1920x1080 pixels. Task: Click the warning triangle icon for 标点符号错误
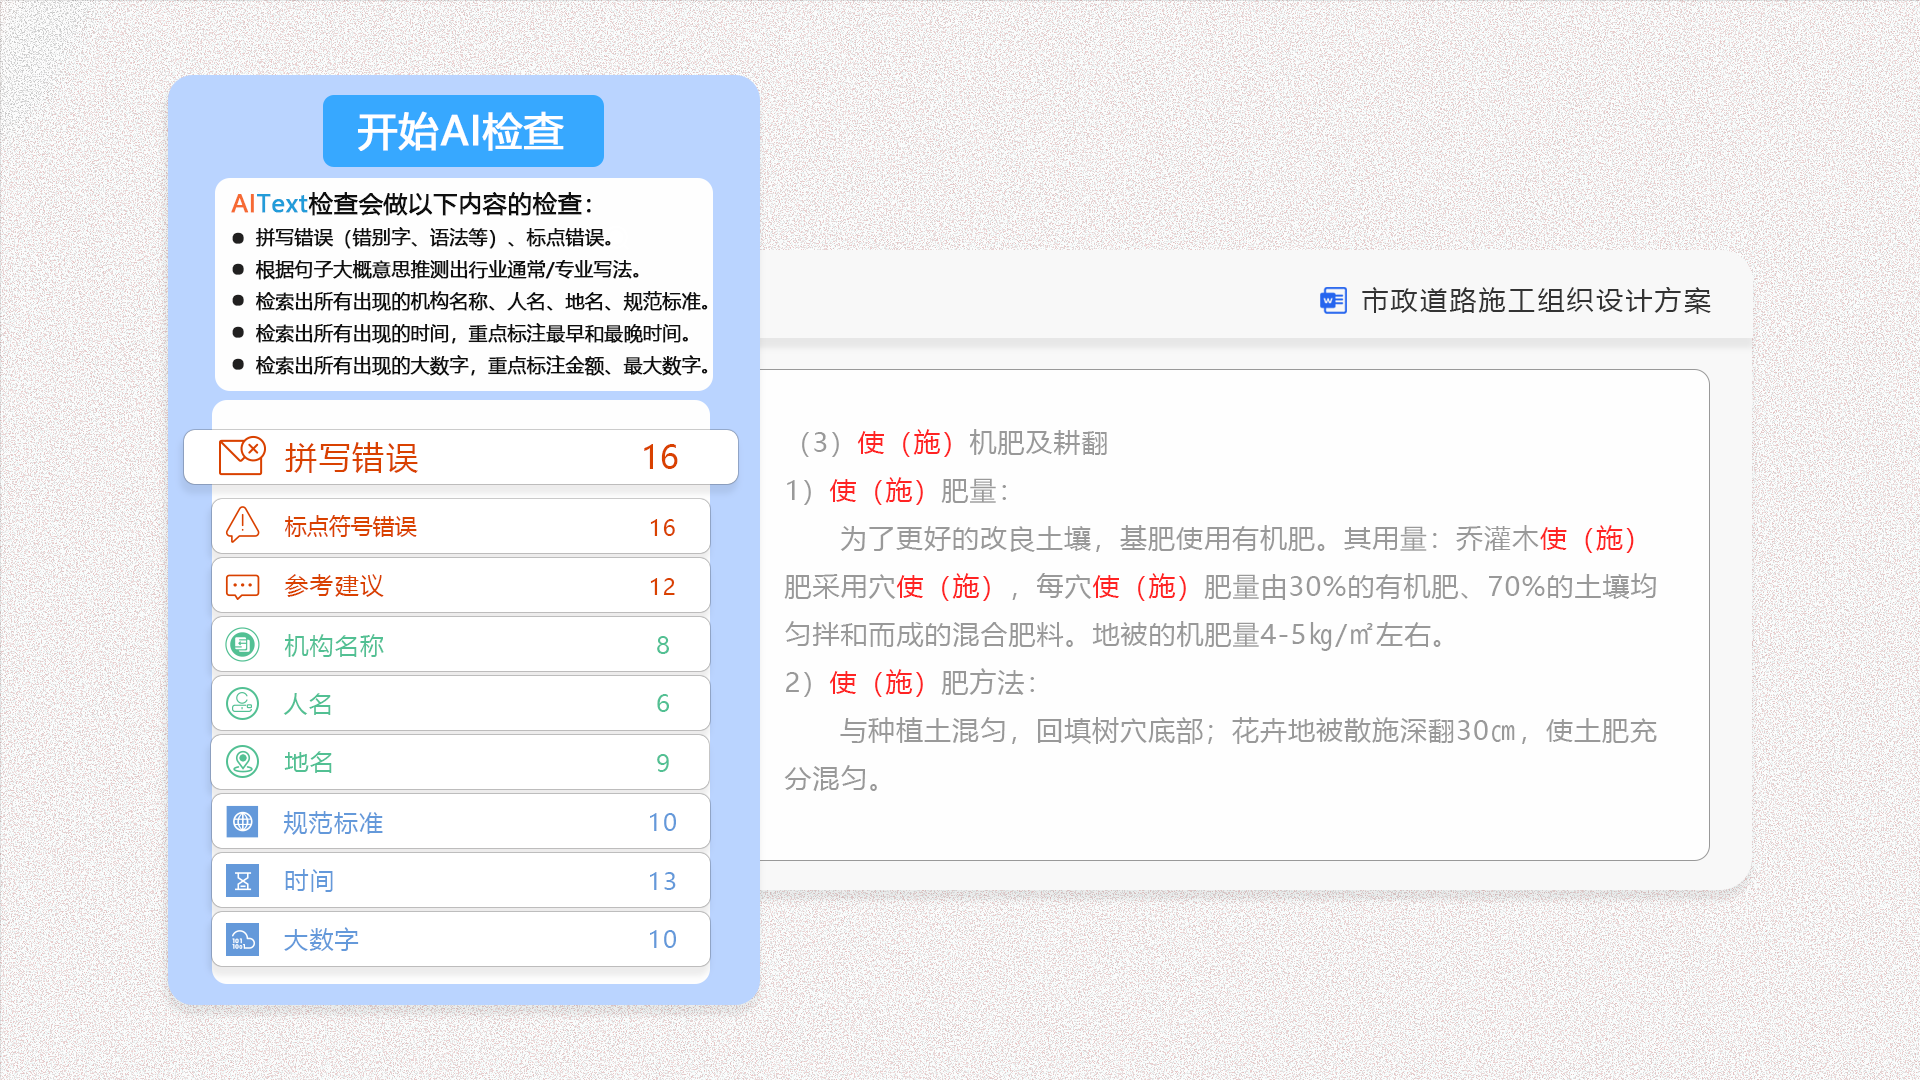[x=242, y=525]
